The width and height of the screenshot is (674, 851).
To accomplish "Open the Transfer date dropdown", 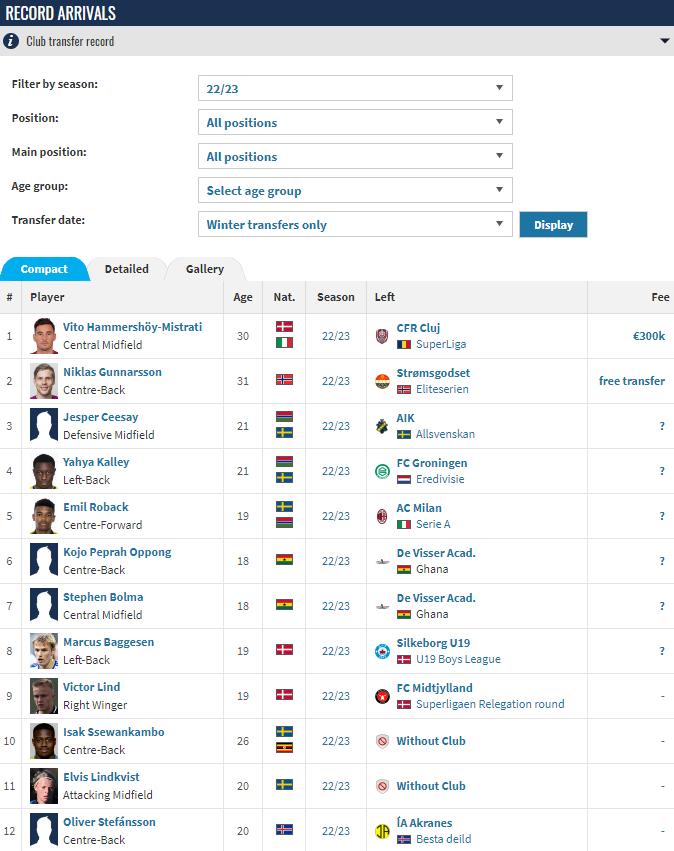I will [x=355, y=224].
